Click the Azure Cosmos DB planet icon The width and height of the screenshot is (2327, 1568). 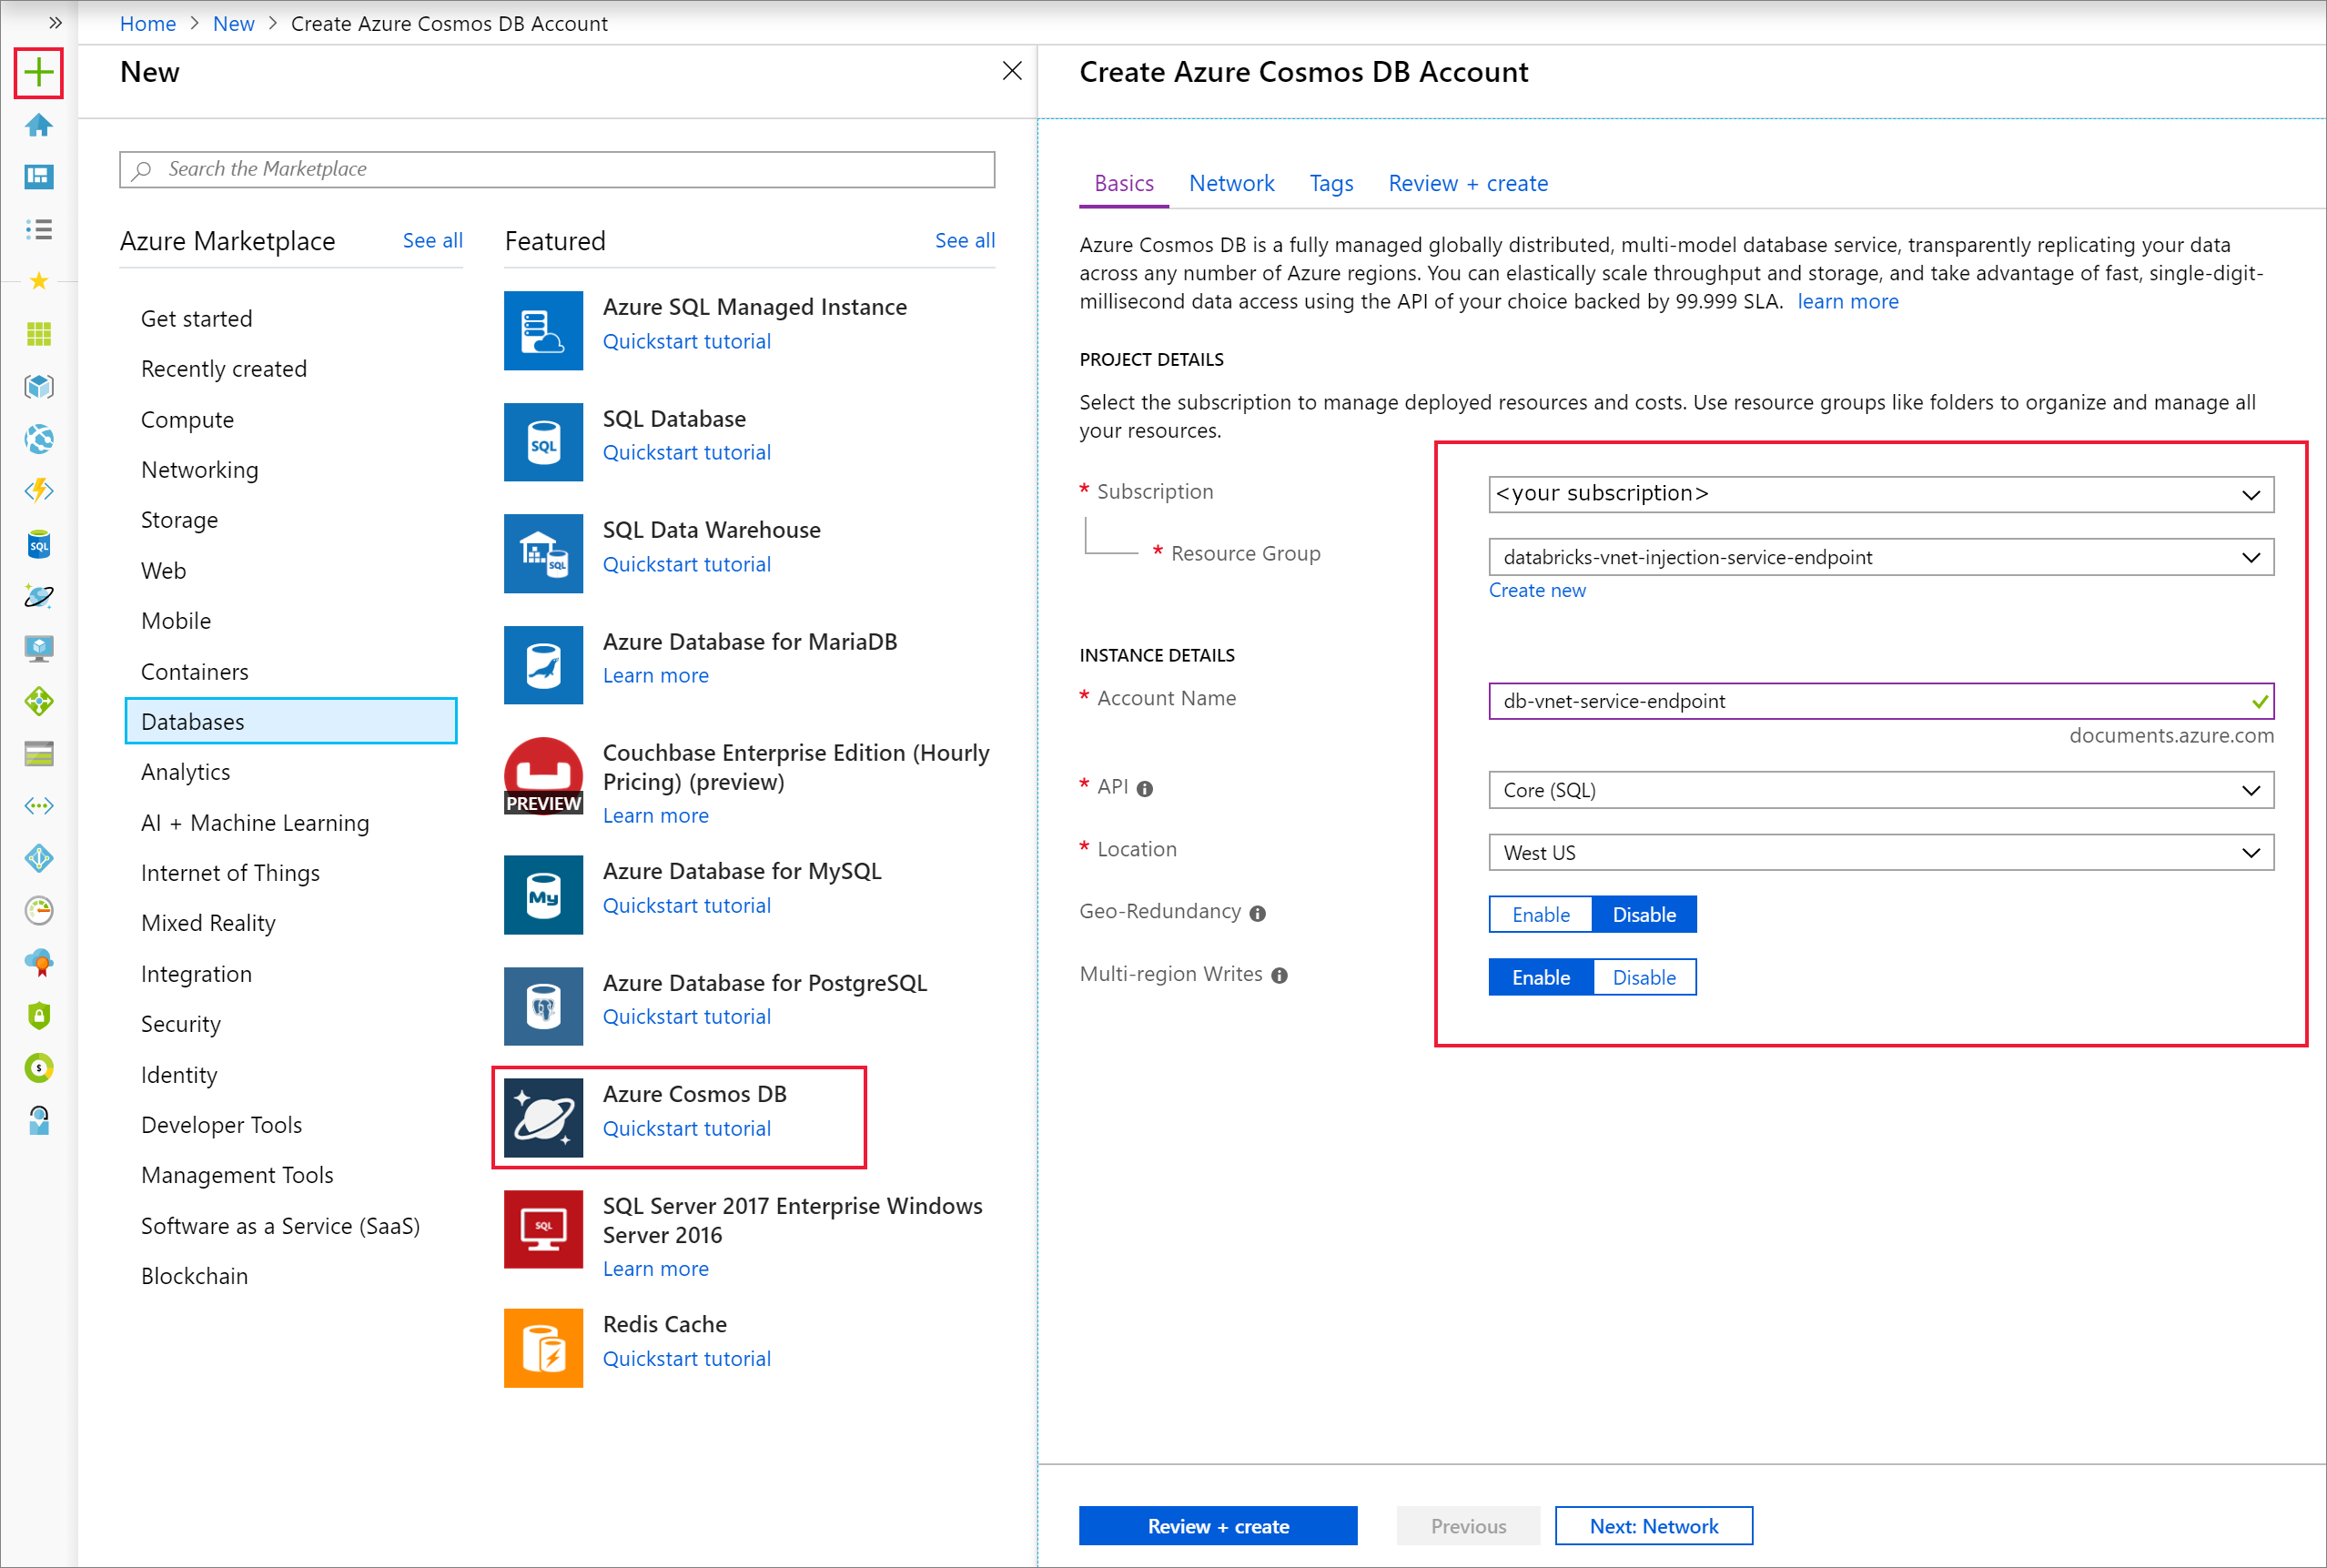pos(543,1117)
